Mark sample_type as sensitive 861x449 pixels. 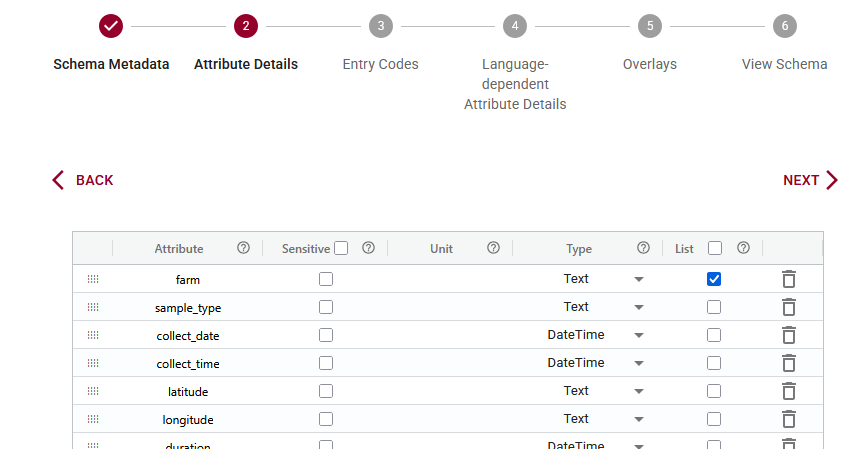(326, 307)
